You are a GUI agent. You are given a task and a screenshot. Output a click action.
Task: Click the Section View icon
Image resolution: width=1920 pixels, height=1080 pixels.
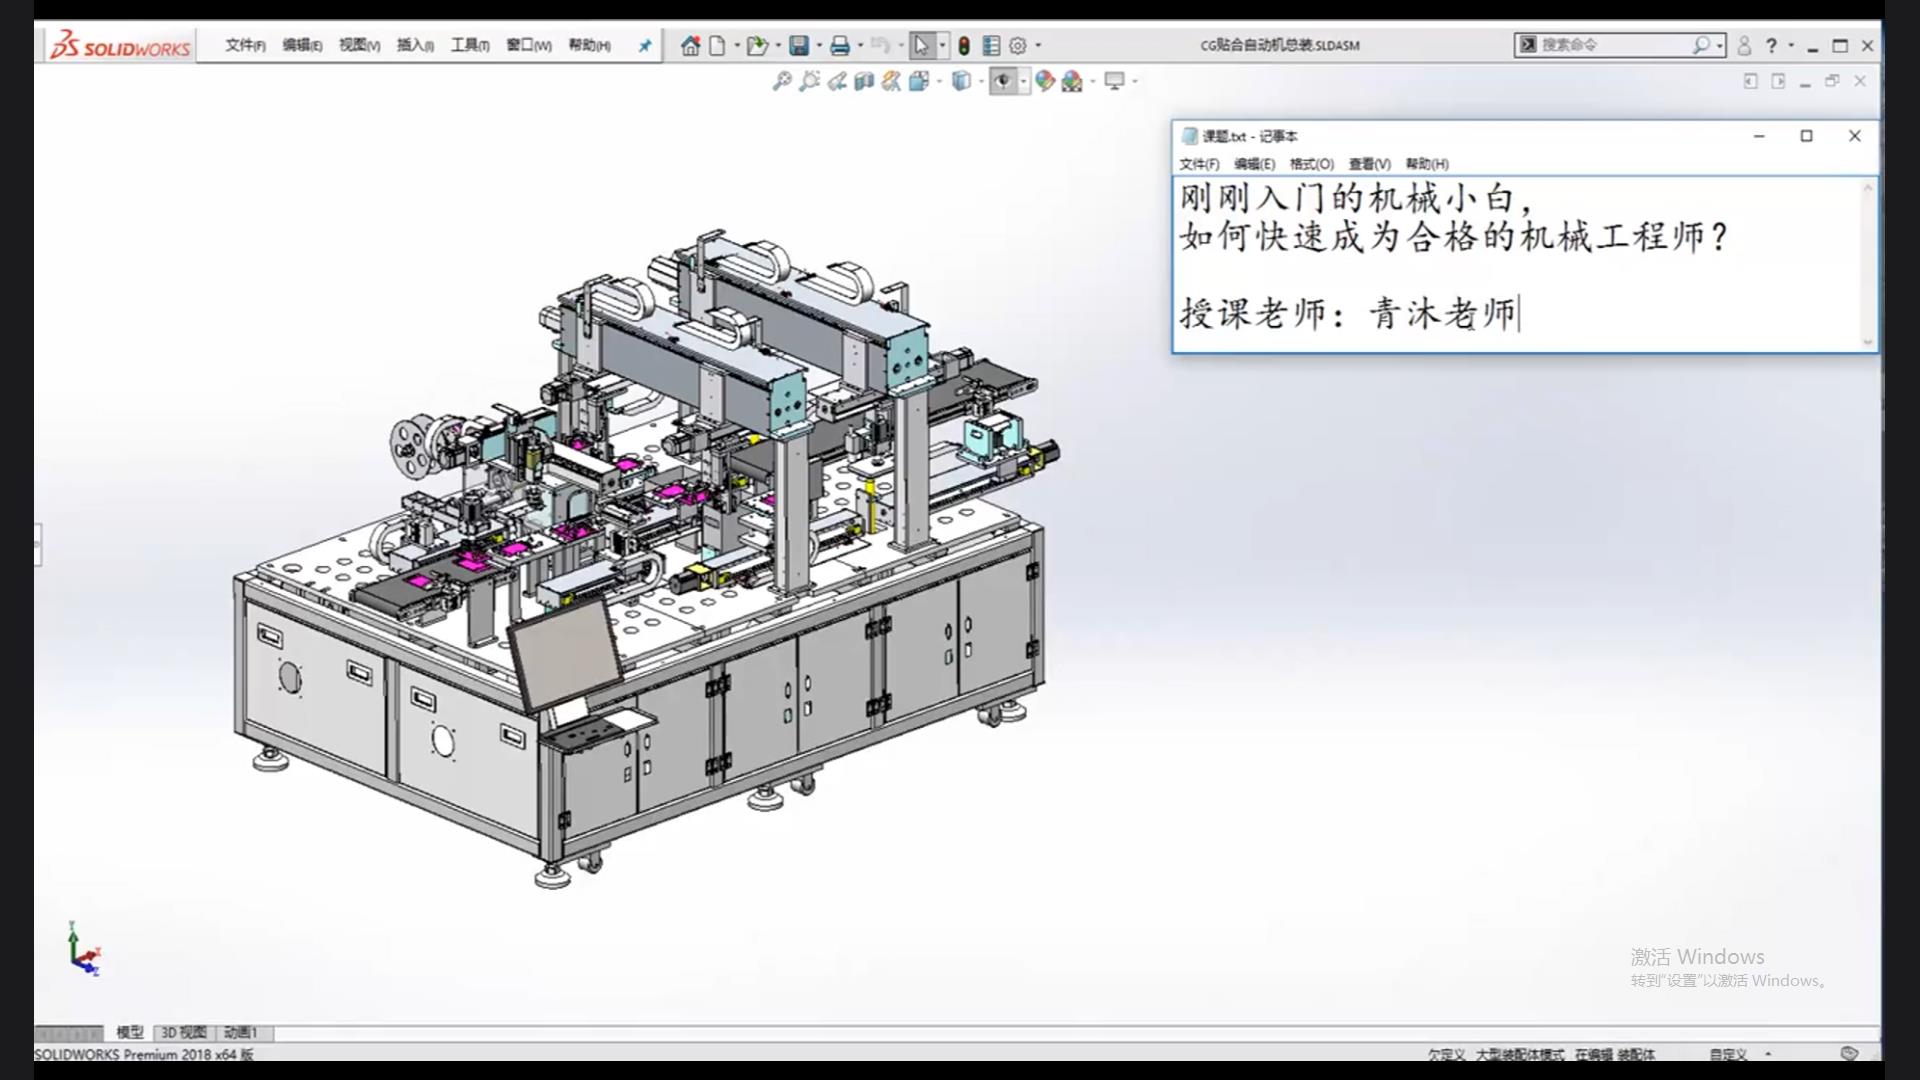pos(864,81)
